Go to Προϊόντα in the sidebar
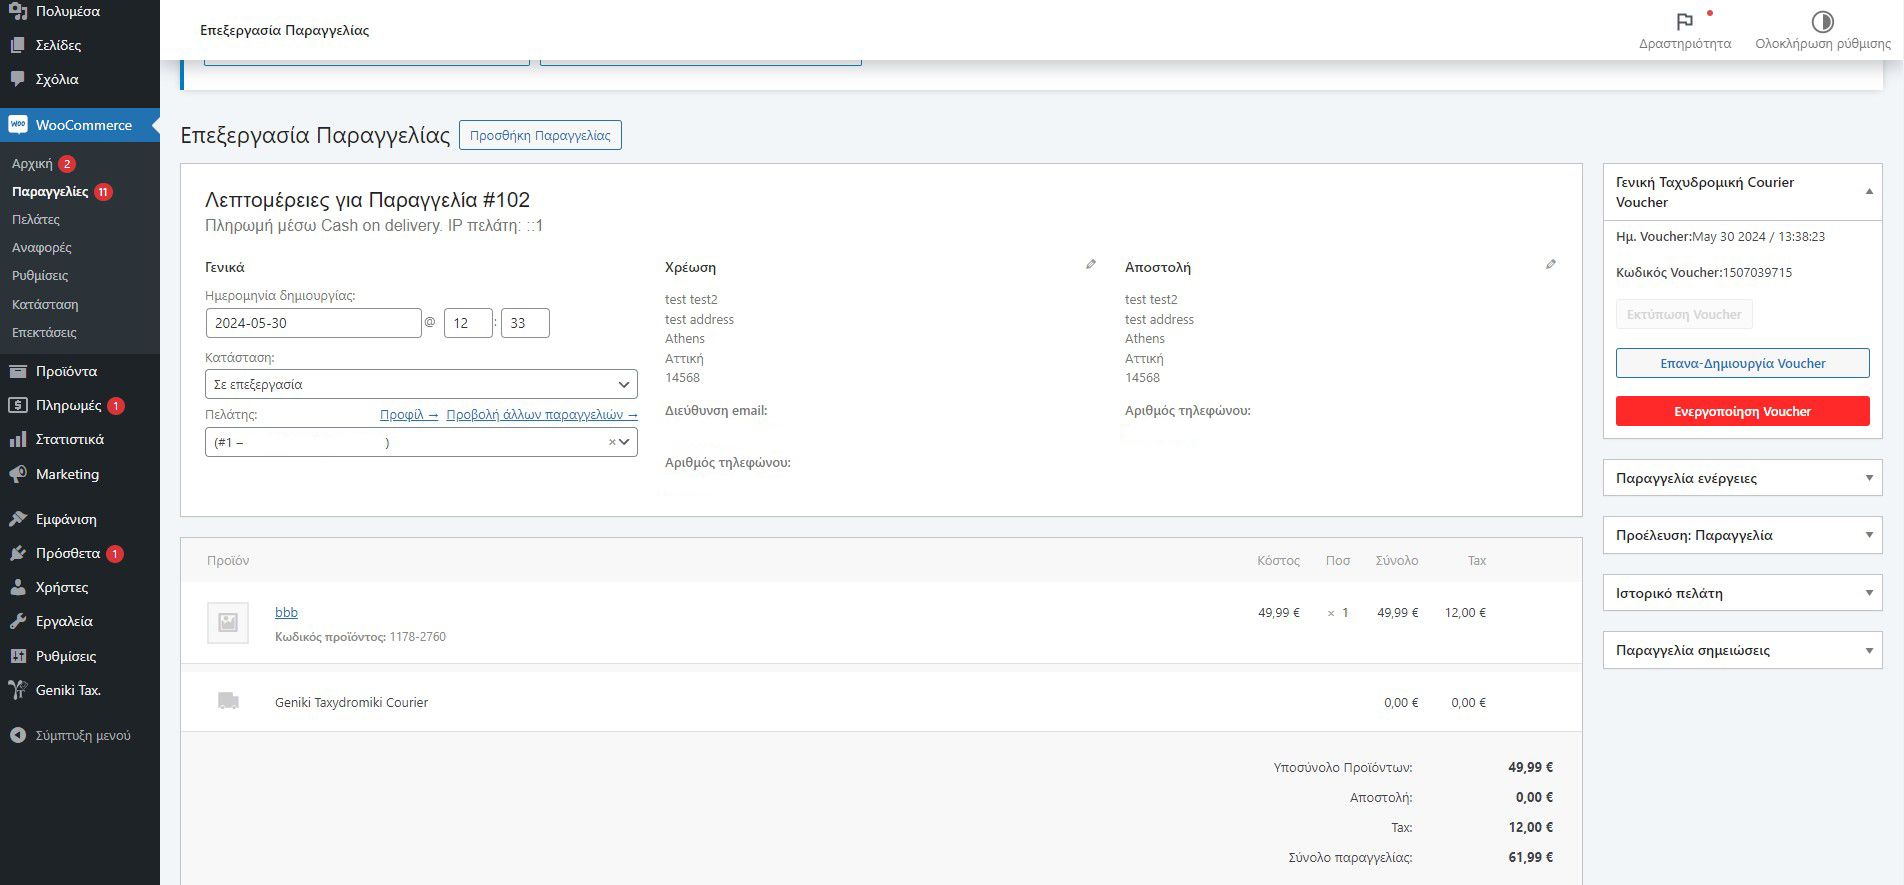Viewport: 1904px width, 885px height. pos(66,371)
